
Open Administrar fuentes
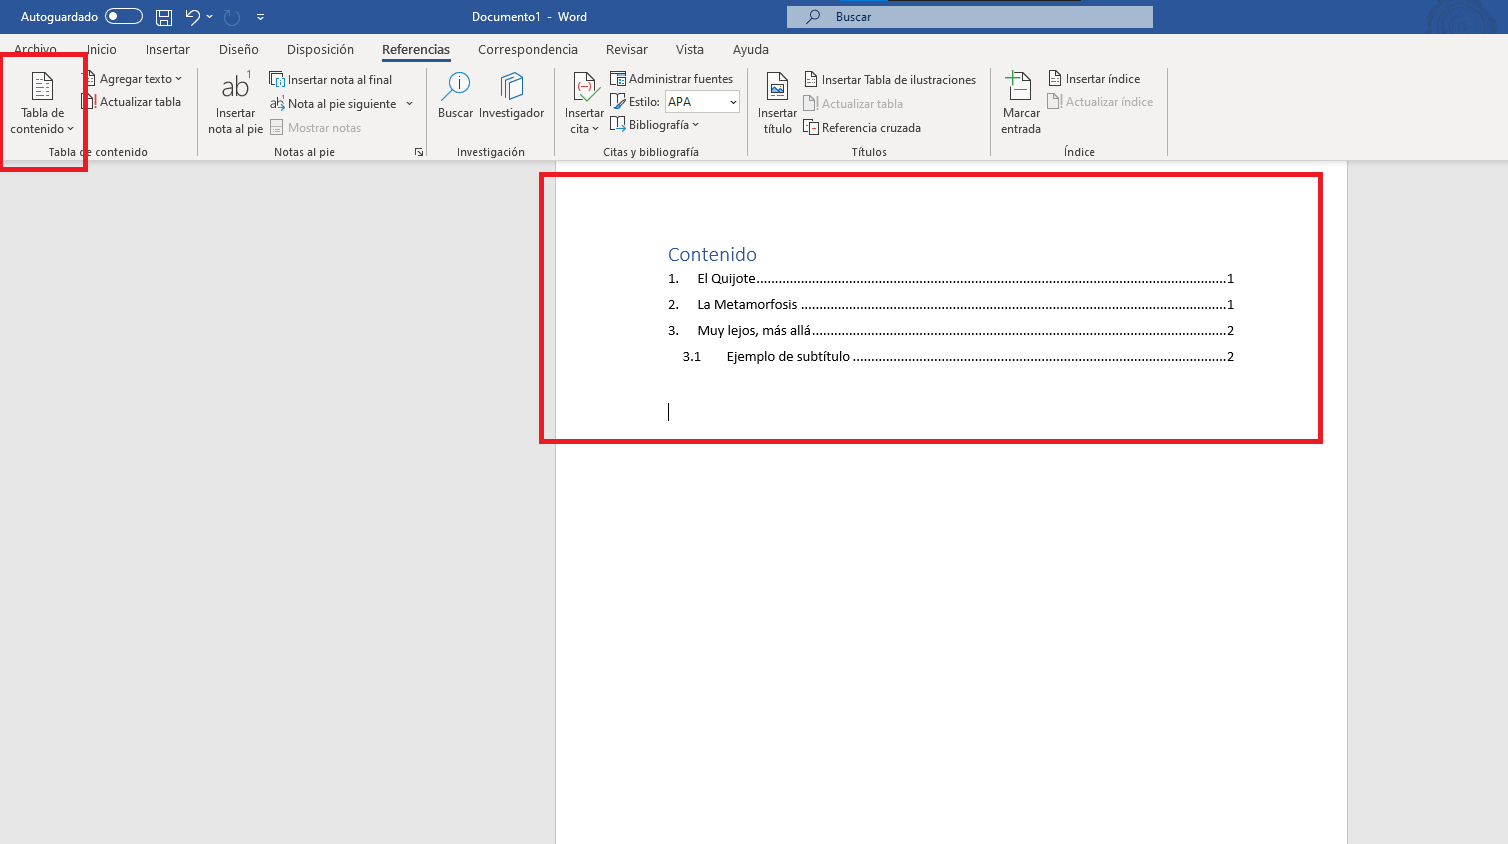point(672,79)
